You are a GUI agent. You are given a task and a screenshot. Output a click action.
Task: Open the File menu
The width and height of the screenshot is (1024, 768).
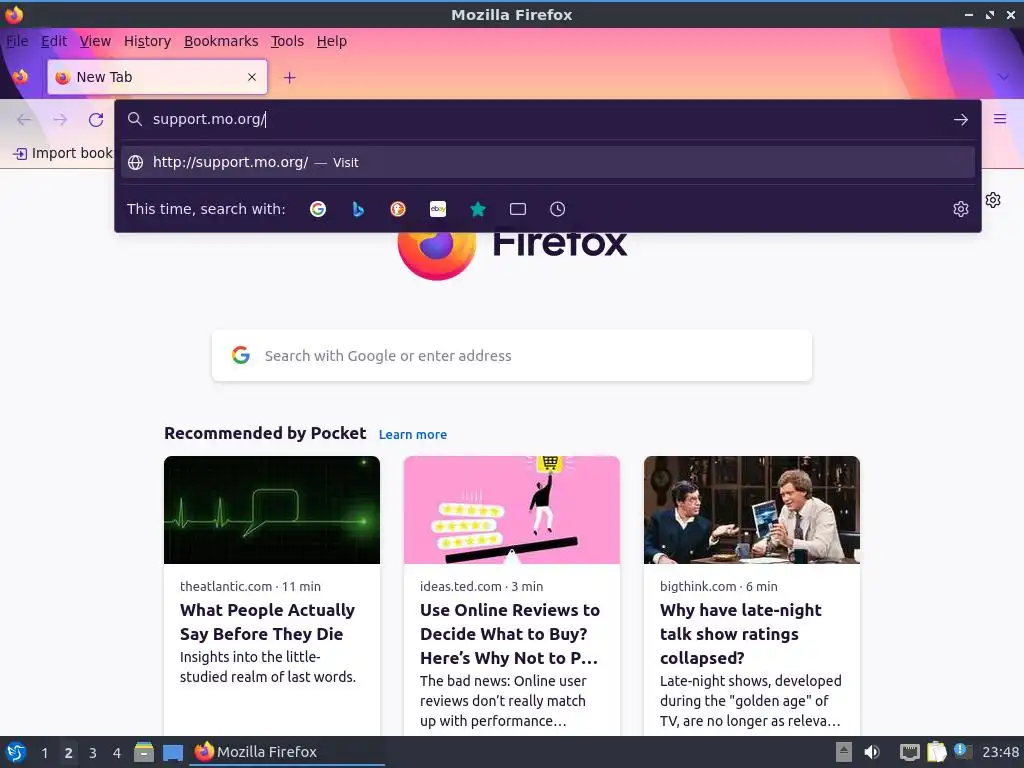(17, 41)
